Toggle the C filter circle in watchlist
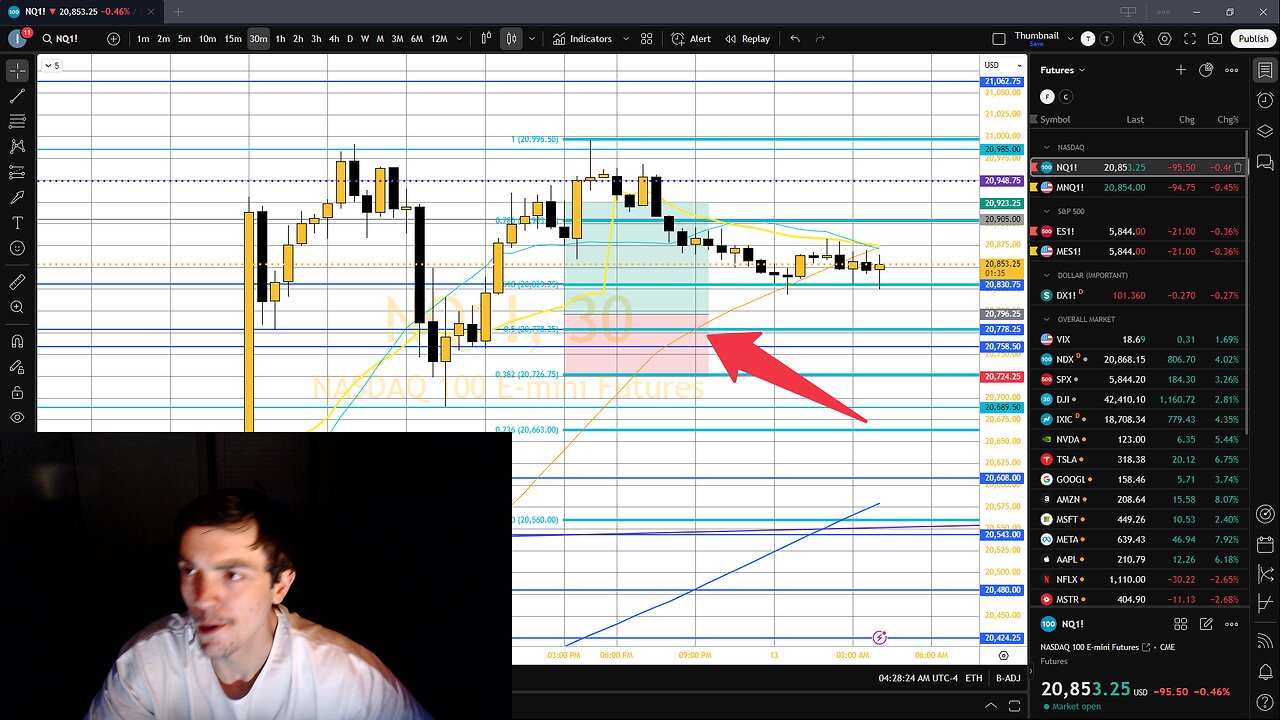This screenshot has width=1280, height=720. click(1065, 97)
